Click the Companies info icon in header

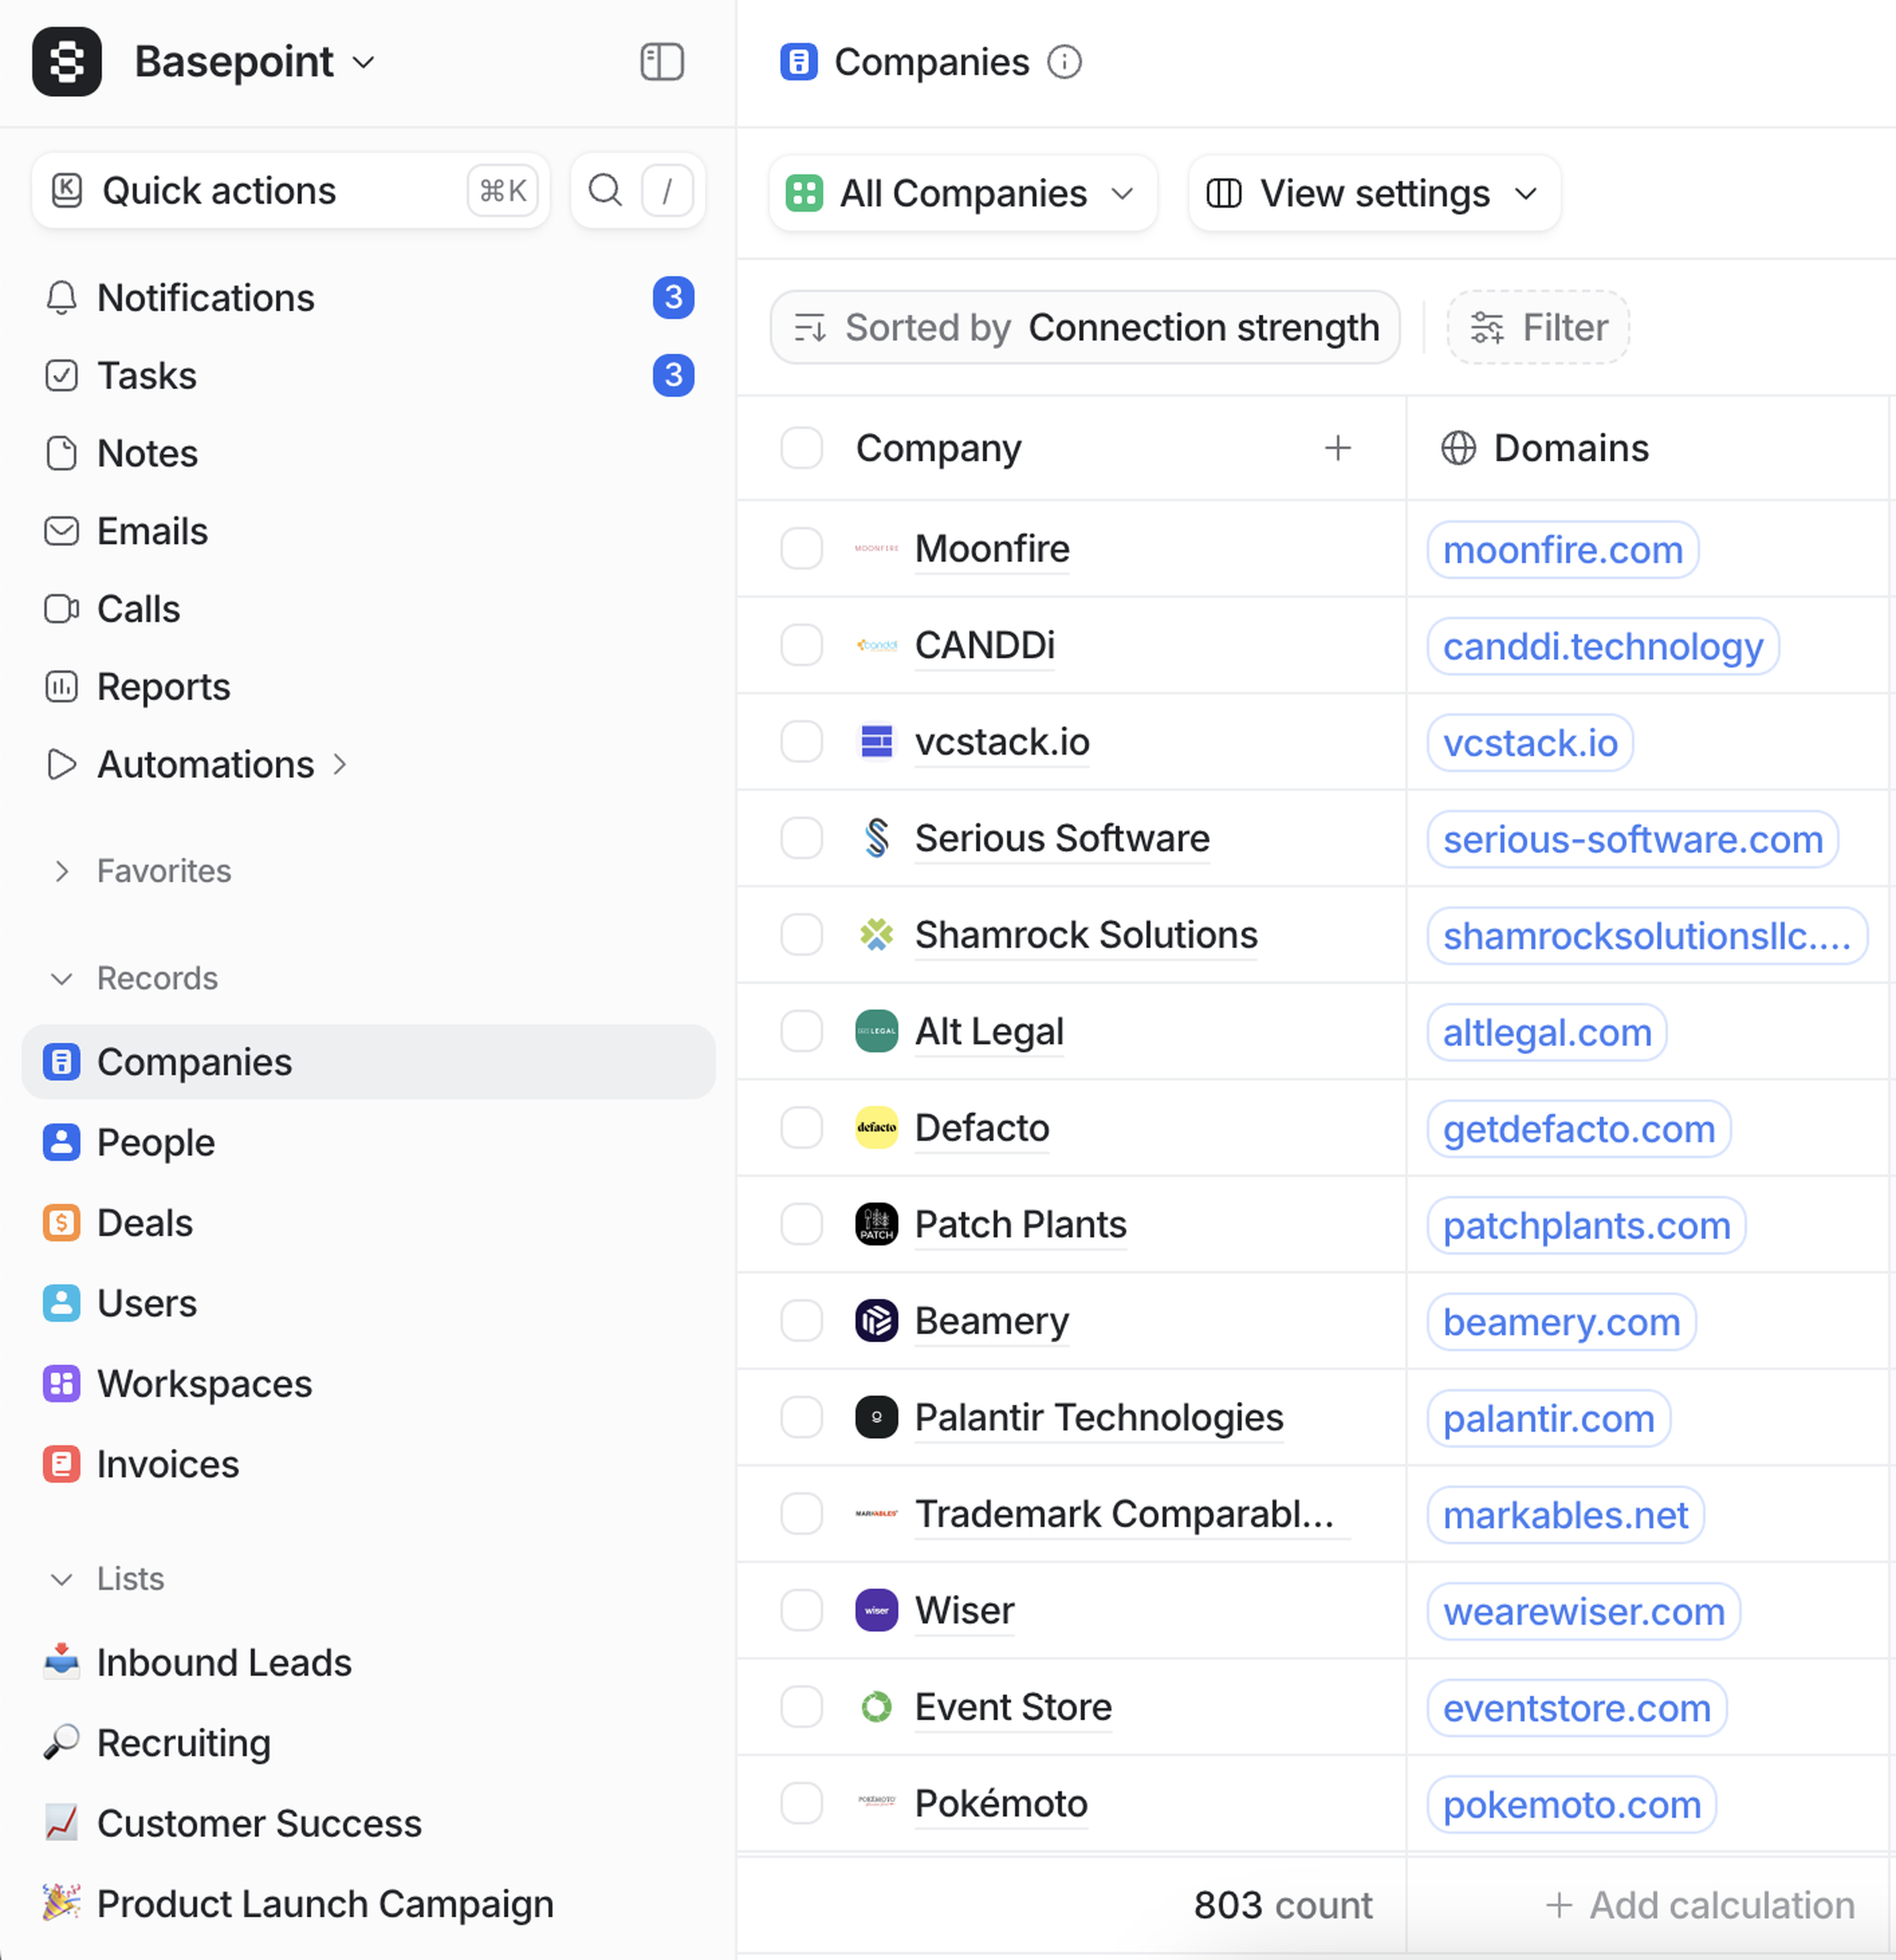1064,62
